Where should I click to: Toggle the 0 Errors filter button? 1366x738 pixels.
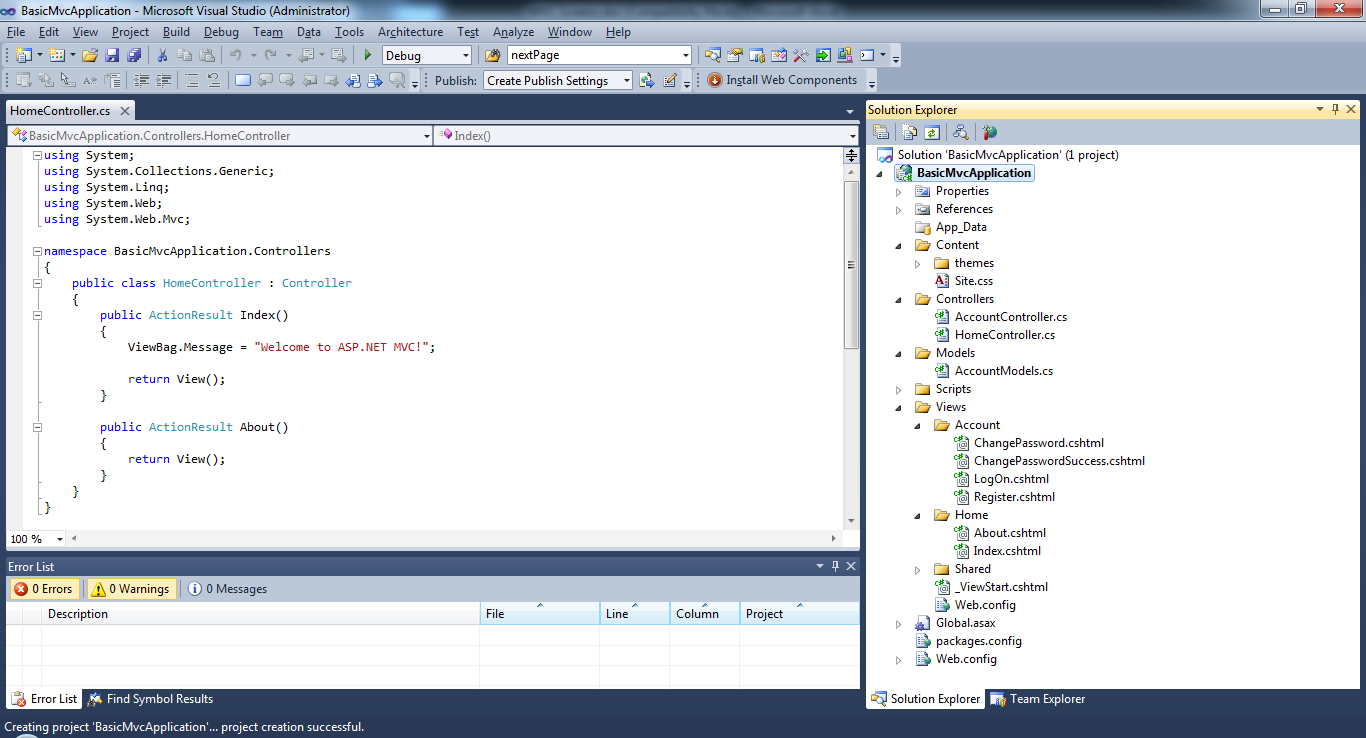43,589
